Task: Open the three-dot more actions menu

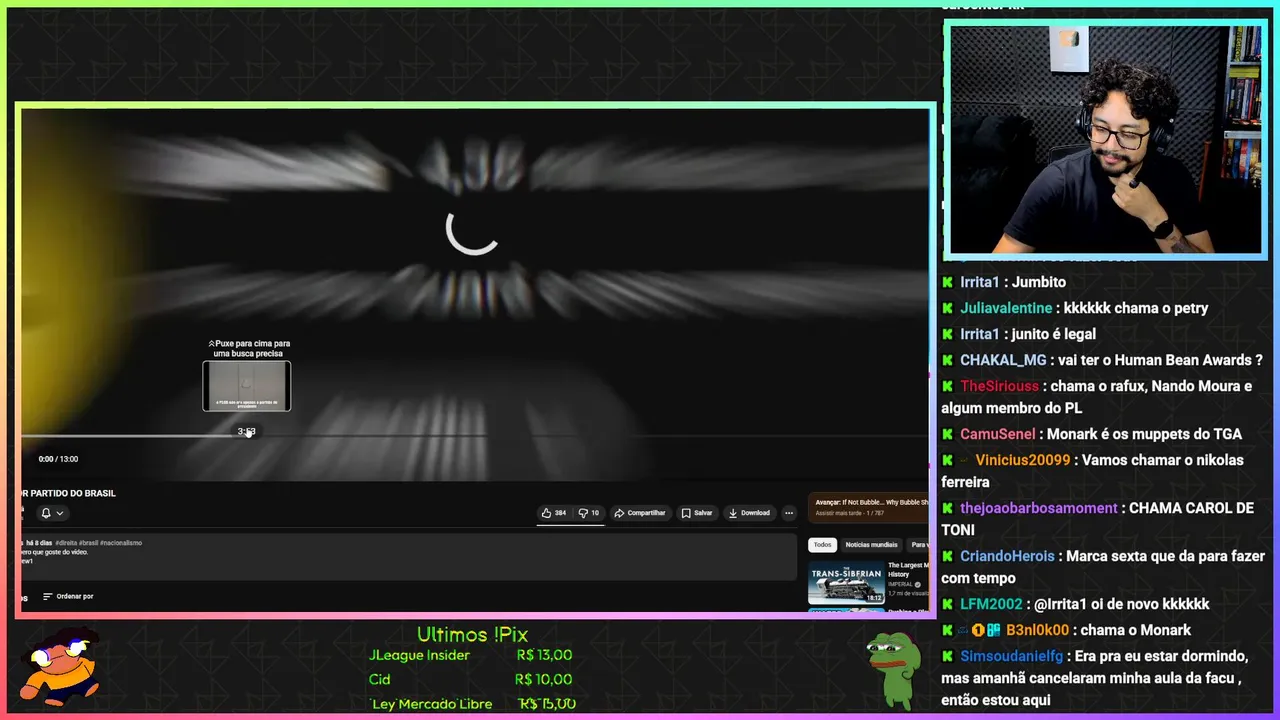Action: [789, 513]
